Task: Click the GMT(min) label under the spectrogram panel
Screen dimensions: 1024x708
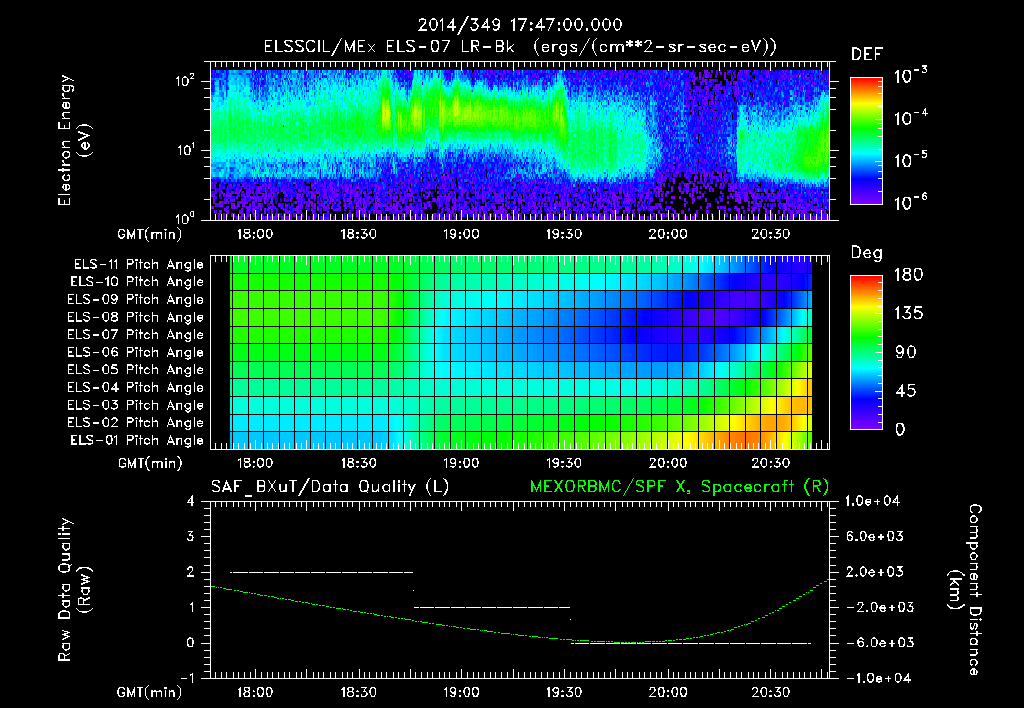Action: point(150,234)
